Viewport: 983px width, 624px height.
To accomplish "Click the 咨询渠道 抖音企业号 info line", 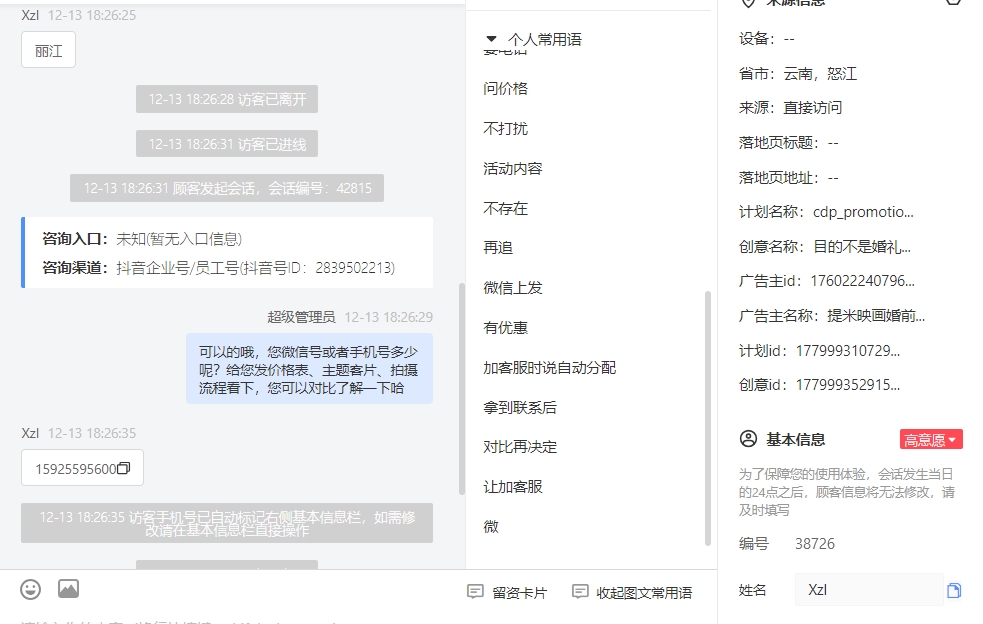I will (x=218, y=268).
